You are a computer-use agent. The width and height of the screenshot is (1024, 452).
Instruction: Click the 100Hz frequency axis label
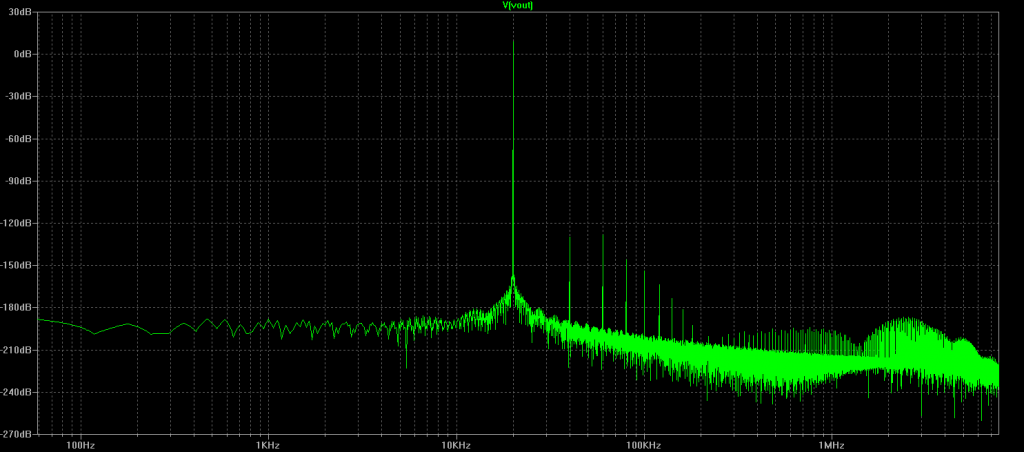tap(79, 444)
